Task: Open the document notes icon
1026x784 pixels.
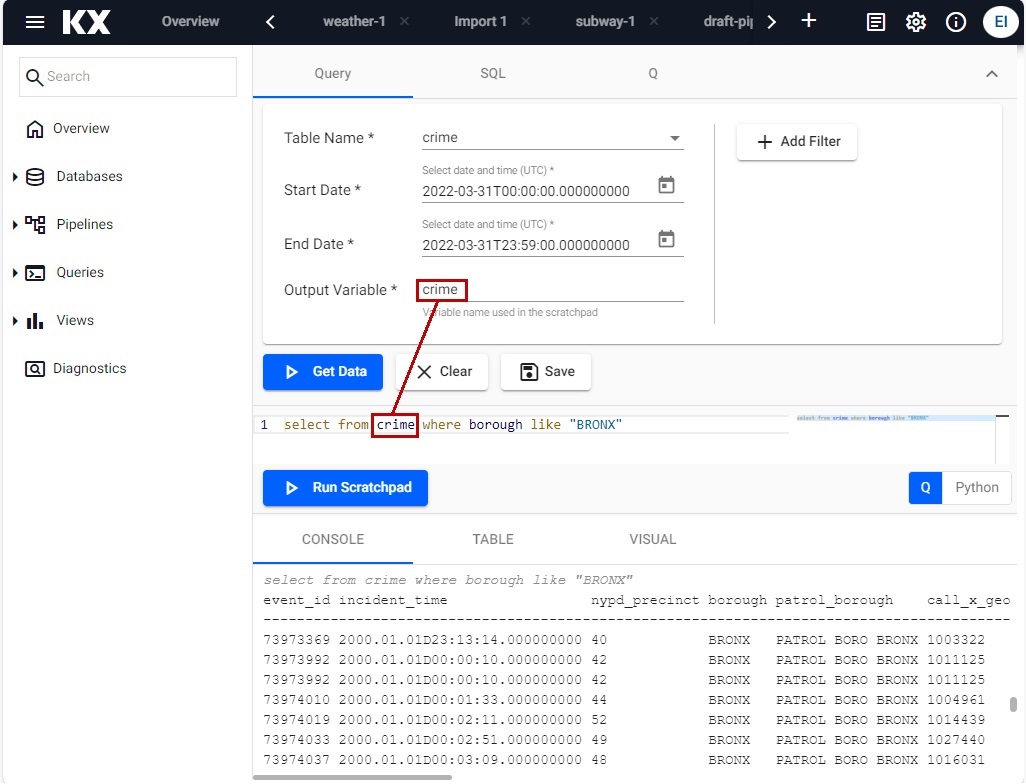Action: [x=876, y=22]
